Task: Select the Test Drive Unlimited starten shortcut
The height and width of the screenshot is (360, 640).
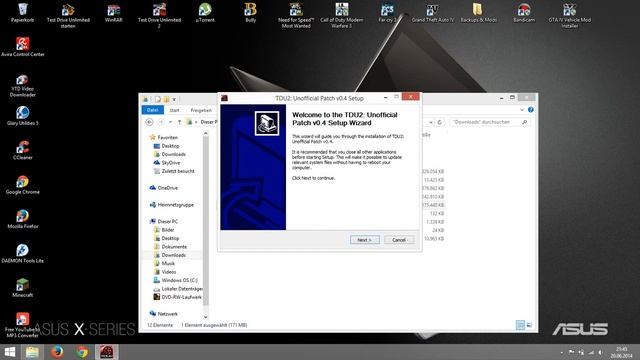Action: 68,16
